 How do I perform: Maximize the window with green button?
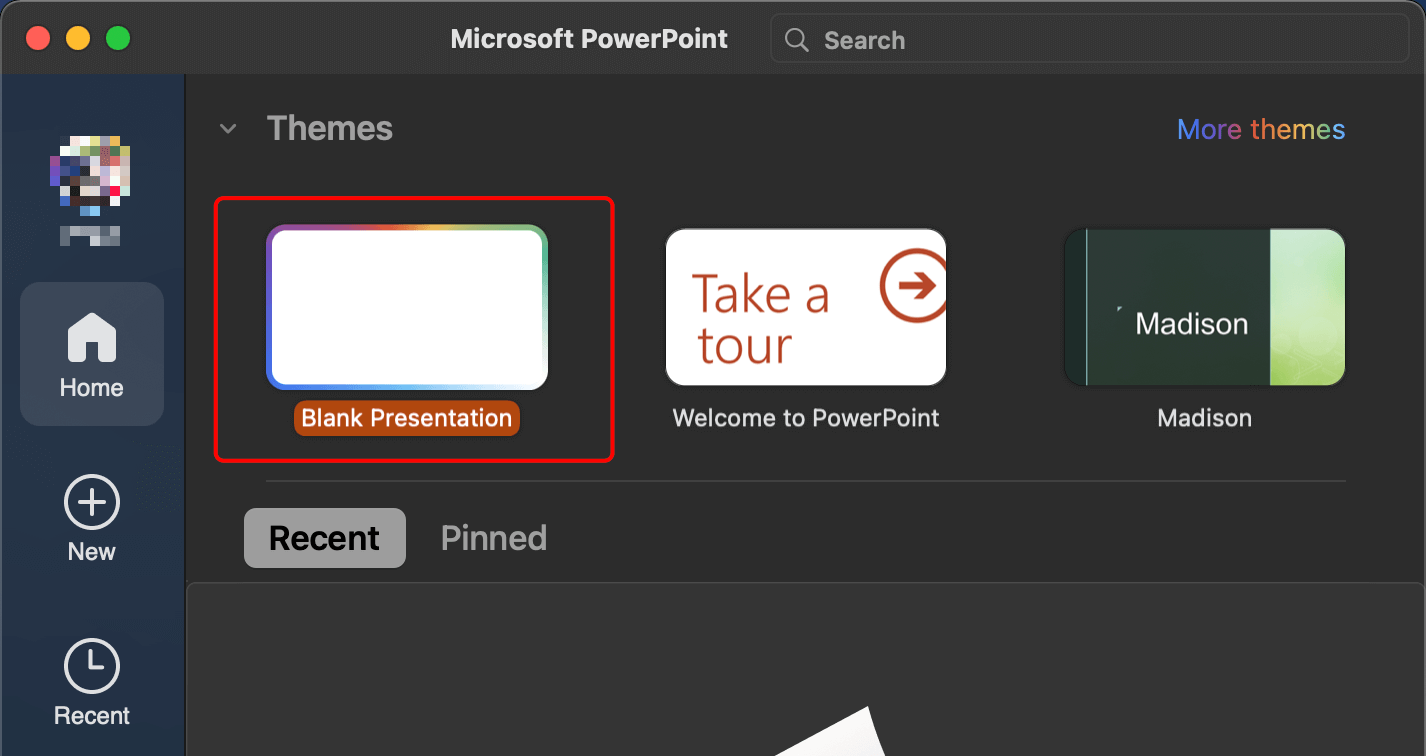(x=118, y=39)
